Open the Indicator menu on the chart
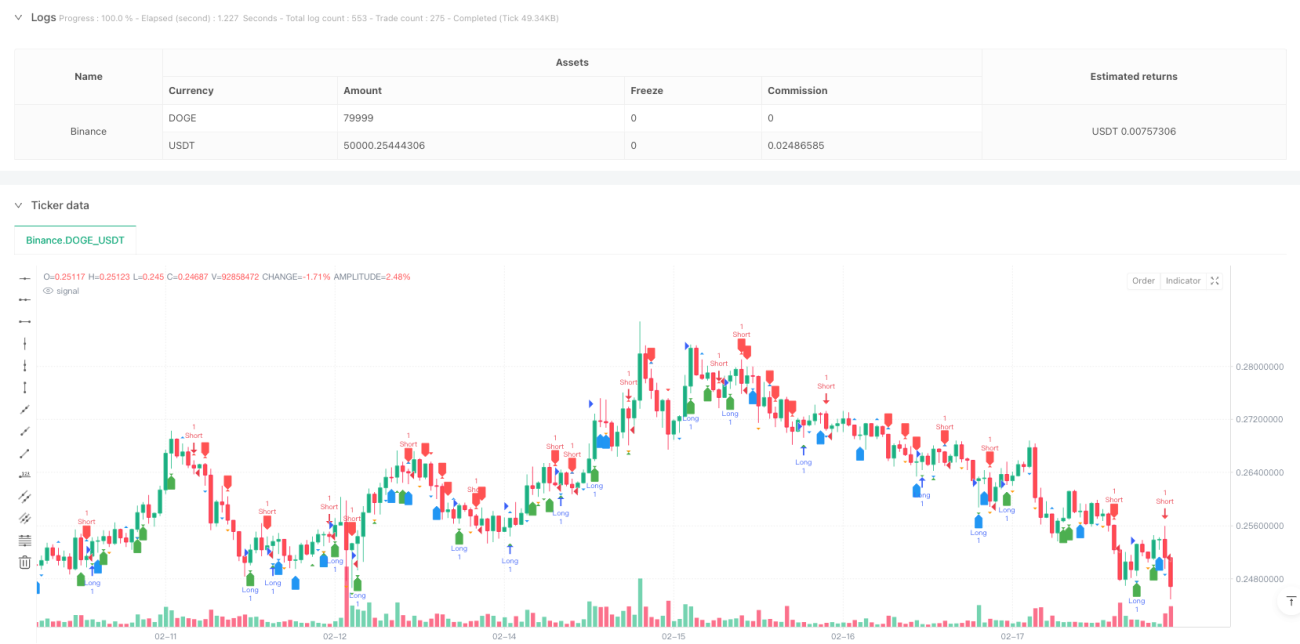Screen dimensions: 1300x644 (x=1183, y=281)
